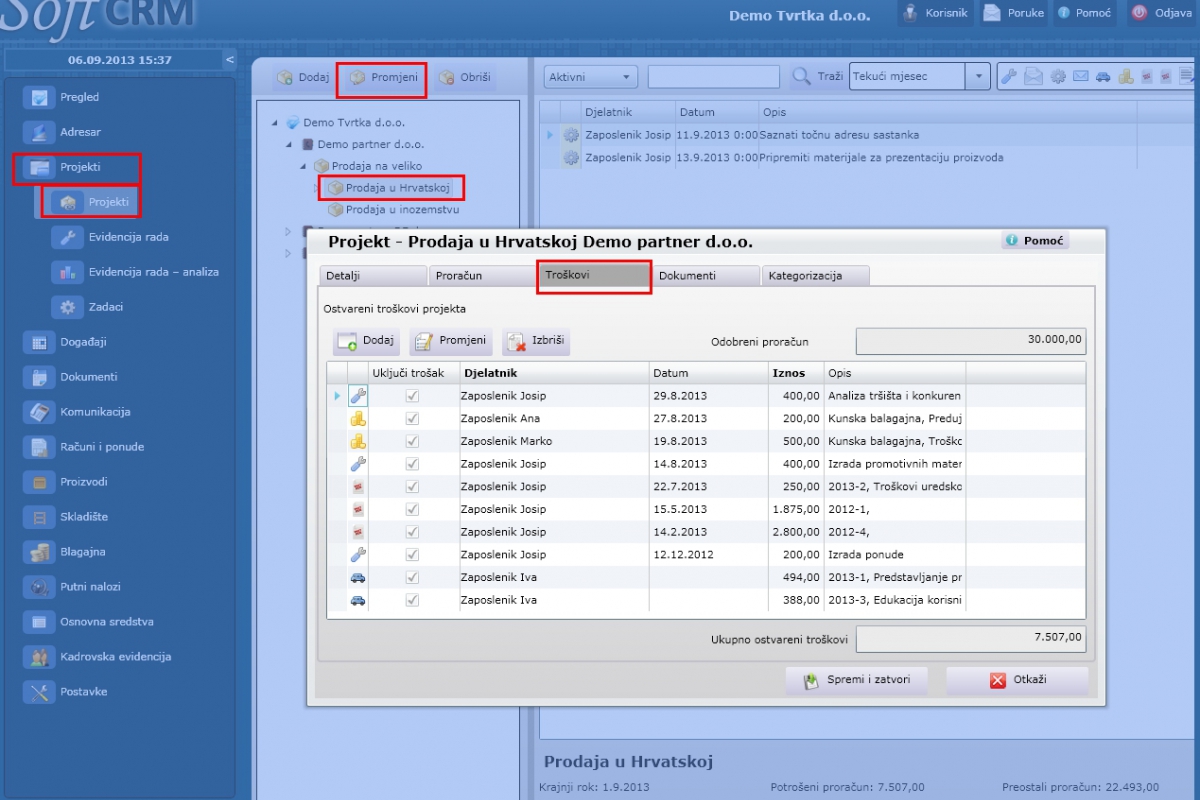The width and height of the screenshot is (1200, 800).
Task: Click the open envelope toolbar icon
Action: [1033, 77]
